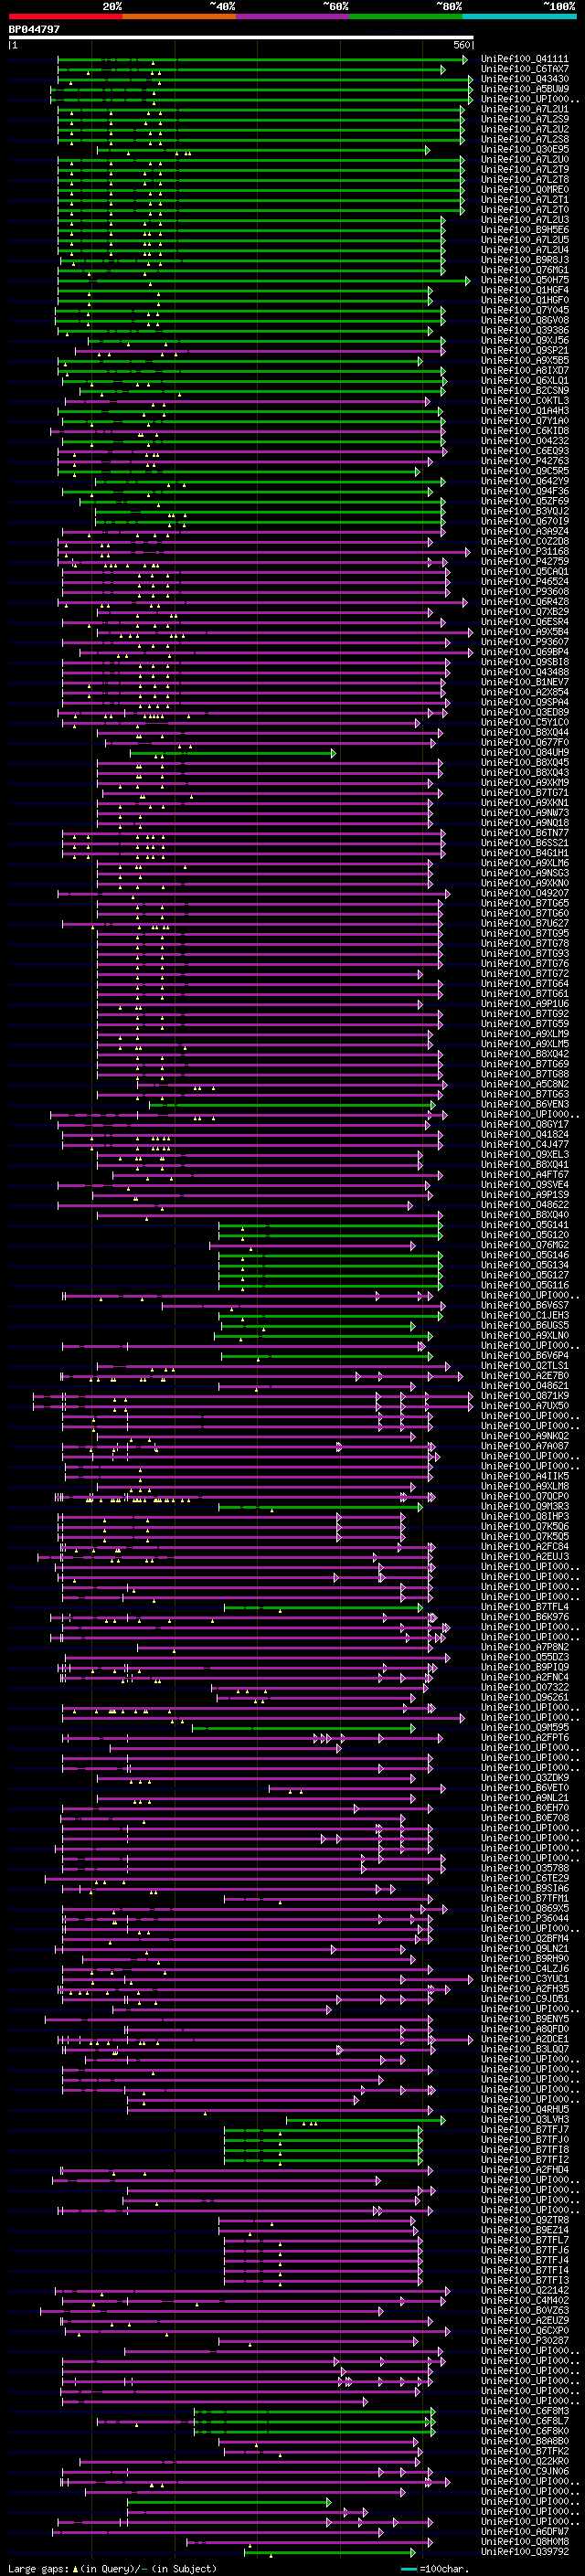Open alignment for UniRef100_Q6R4Z8

pos(525,602)
